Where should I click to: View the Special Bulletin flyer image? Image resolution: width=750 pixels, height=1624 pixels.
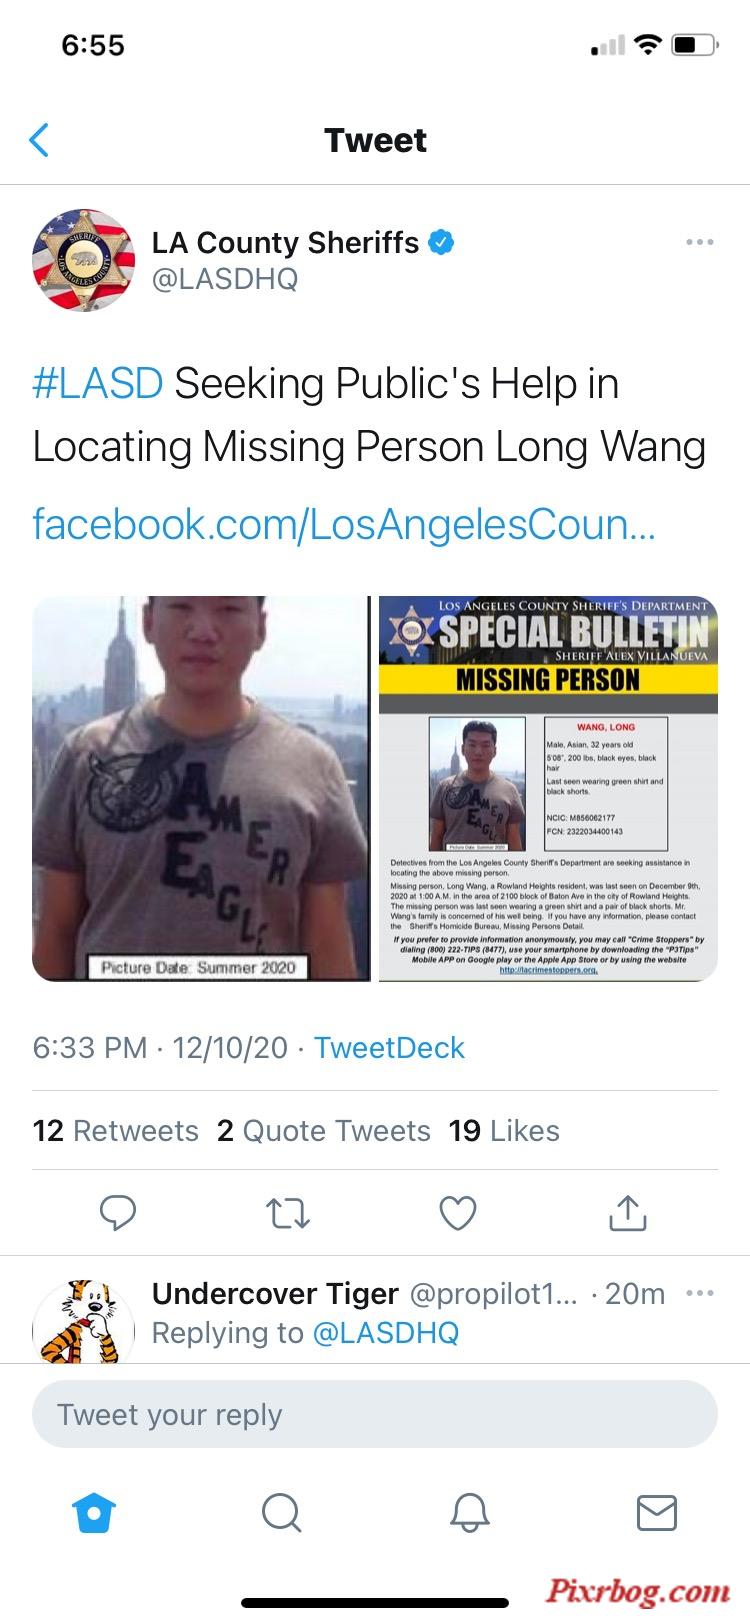pyautogui.click(x=548, y=789)
